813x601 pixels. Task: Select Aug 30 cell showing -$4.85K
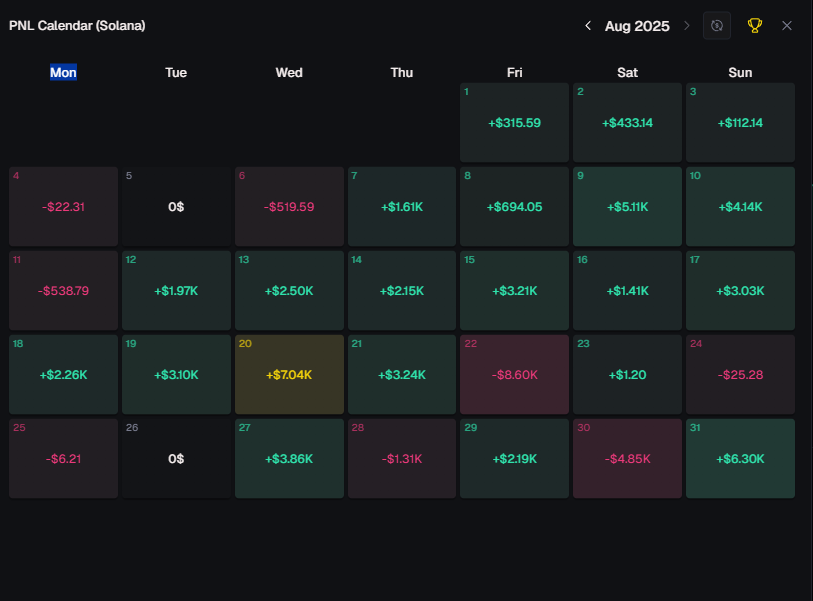[627, 458]
